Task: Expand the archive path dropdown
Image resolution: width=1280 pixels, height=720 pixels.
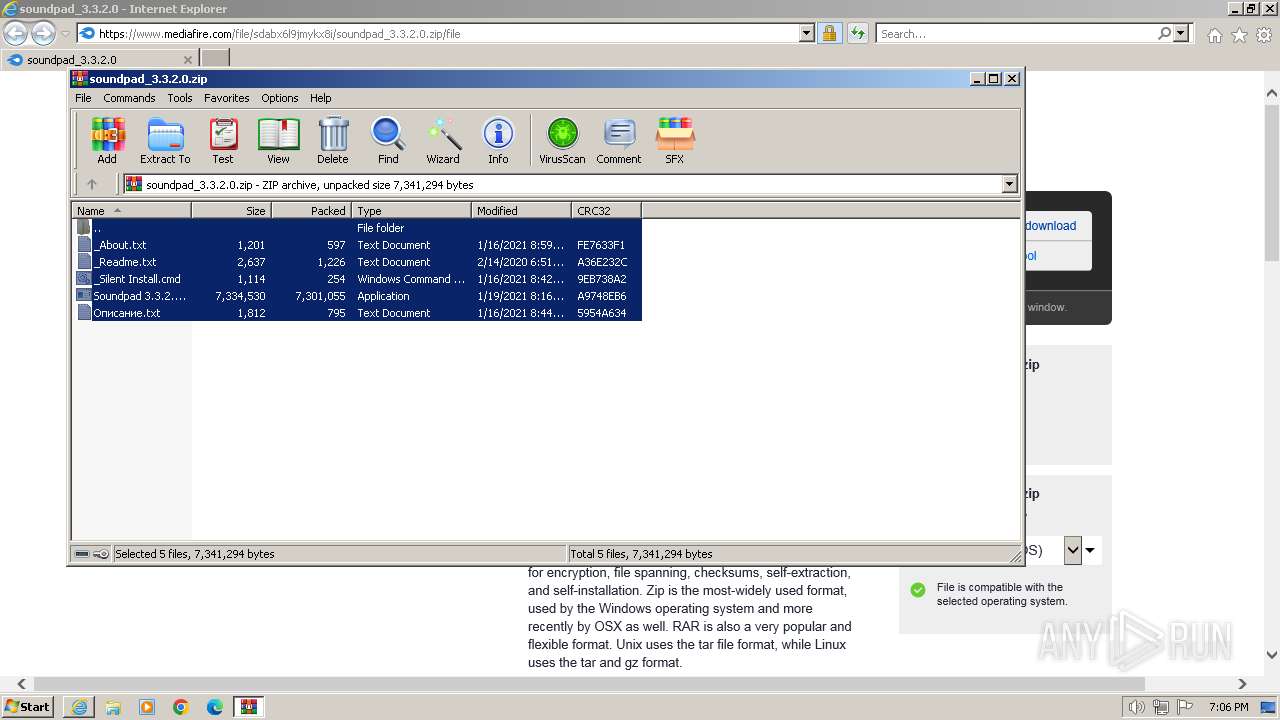Action: click(x=1009, y=184)
